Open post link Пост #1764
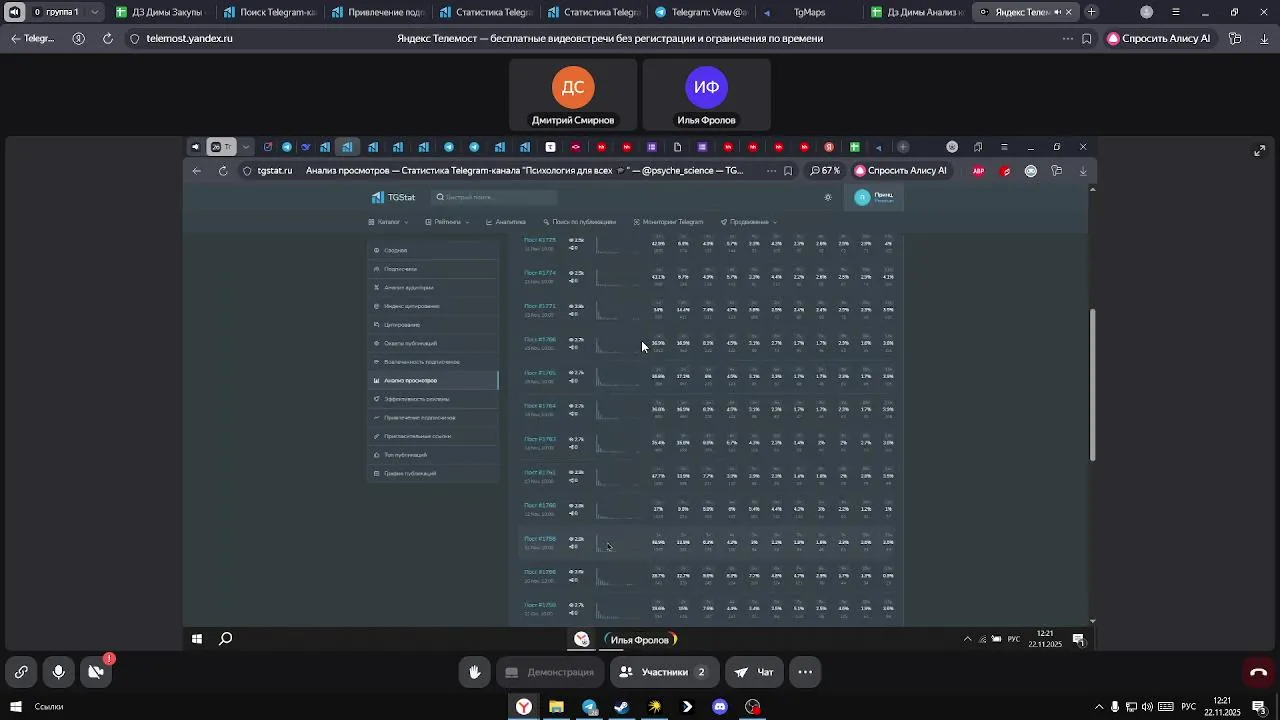Screen dimensions: 1280x720 [x=540, y=406]
